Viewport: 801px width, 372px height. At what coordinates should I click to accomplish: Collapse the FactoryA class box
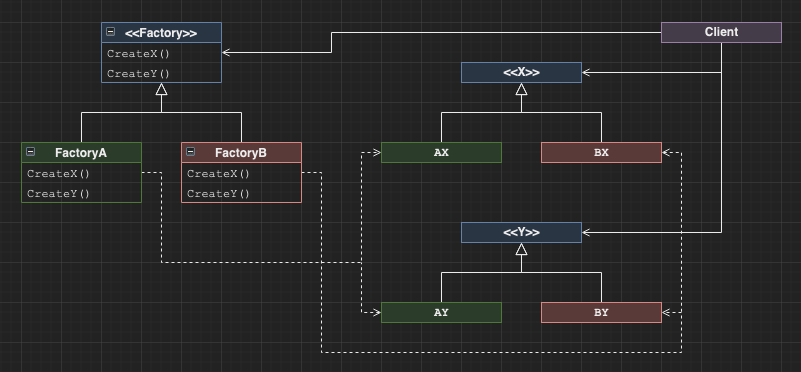(31, 151)
